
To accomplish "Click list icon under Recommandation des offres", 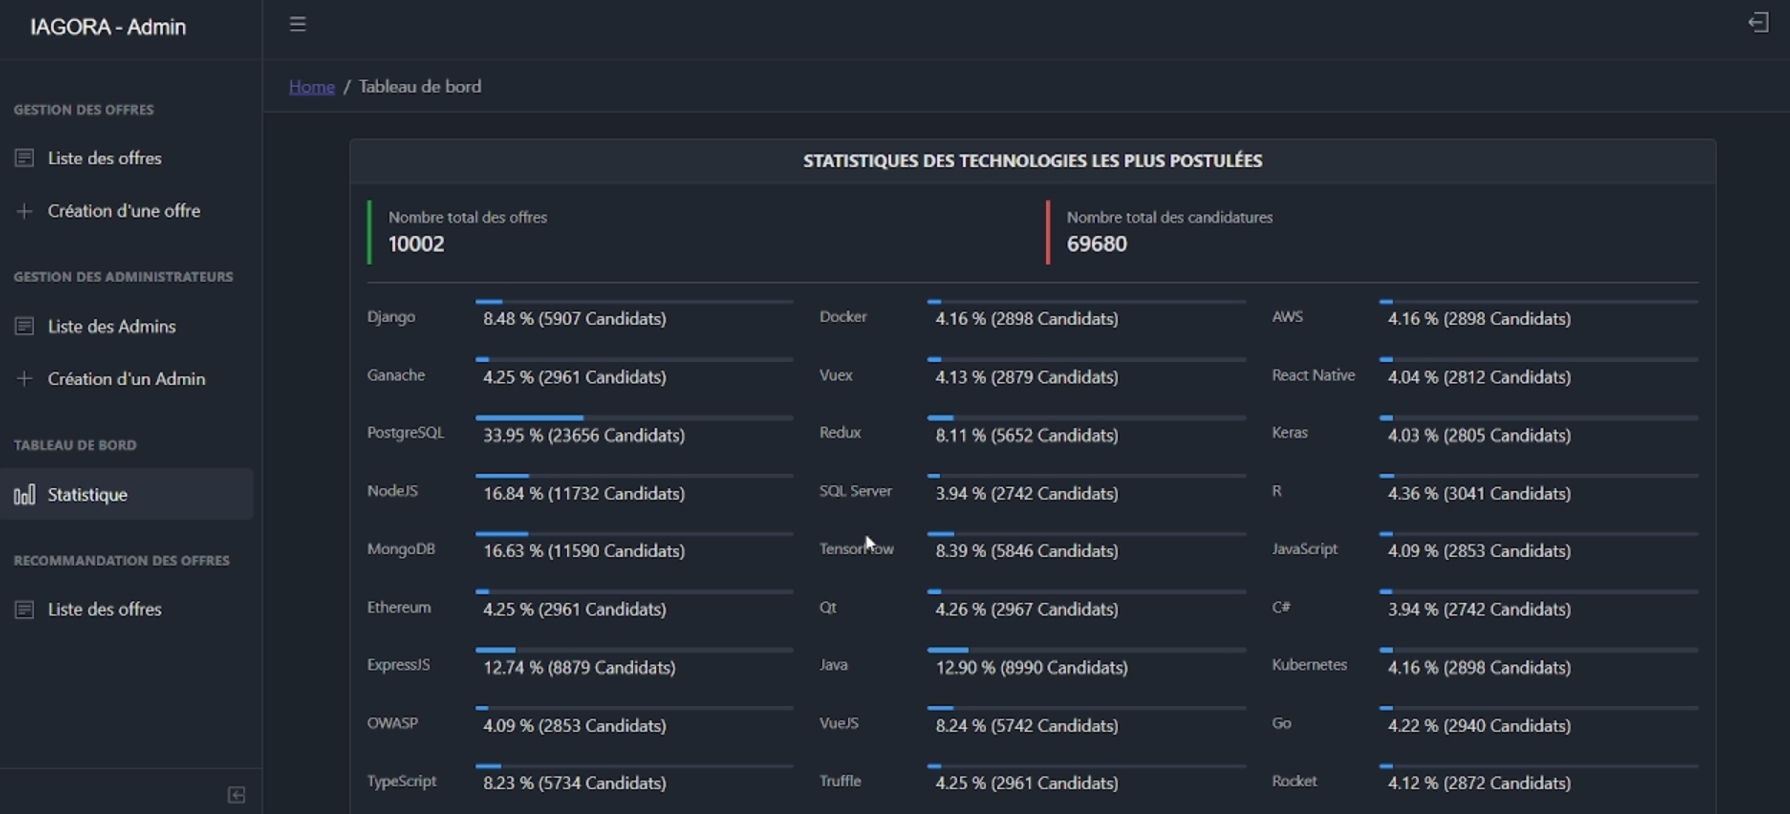I will click(x=24, y=609).
